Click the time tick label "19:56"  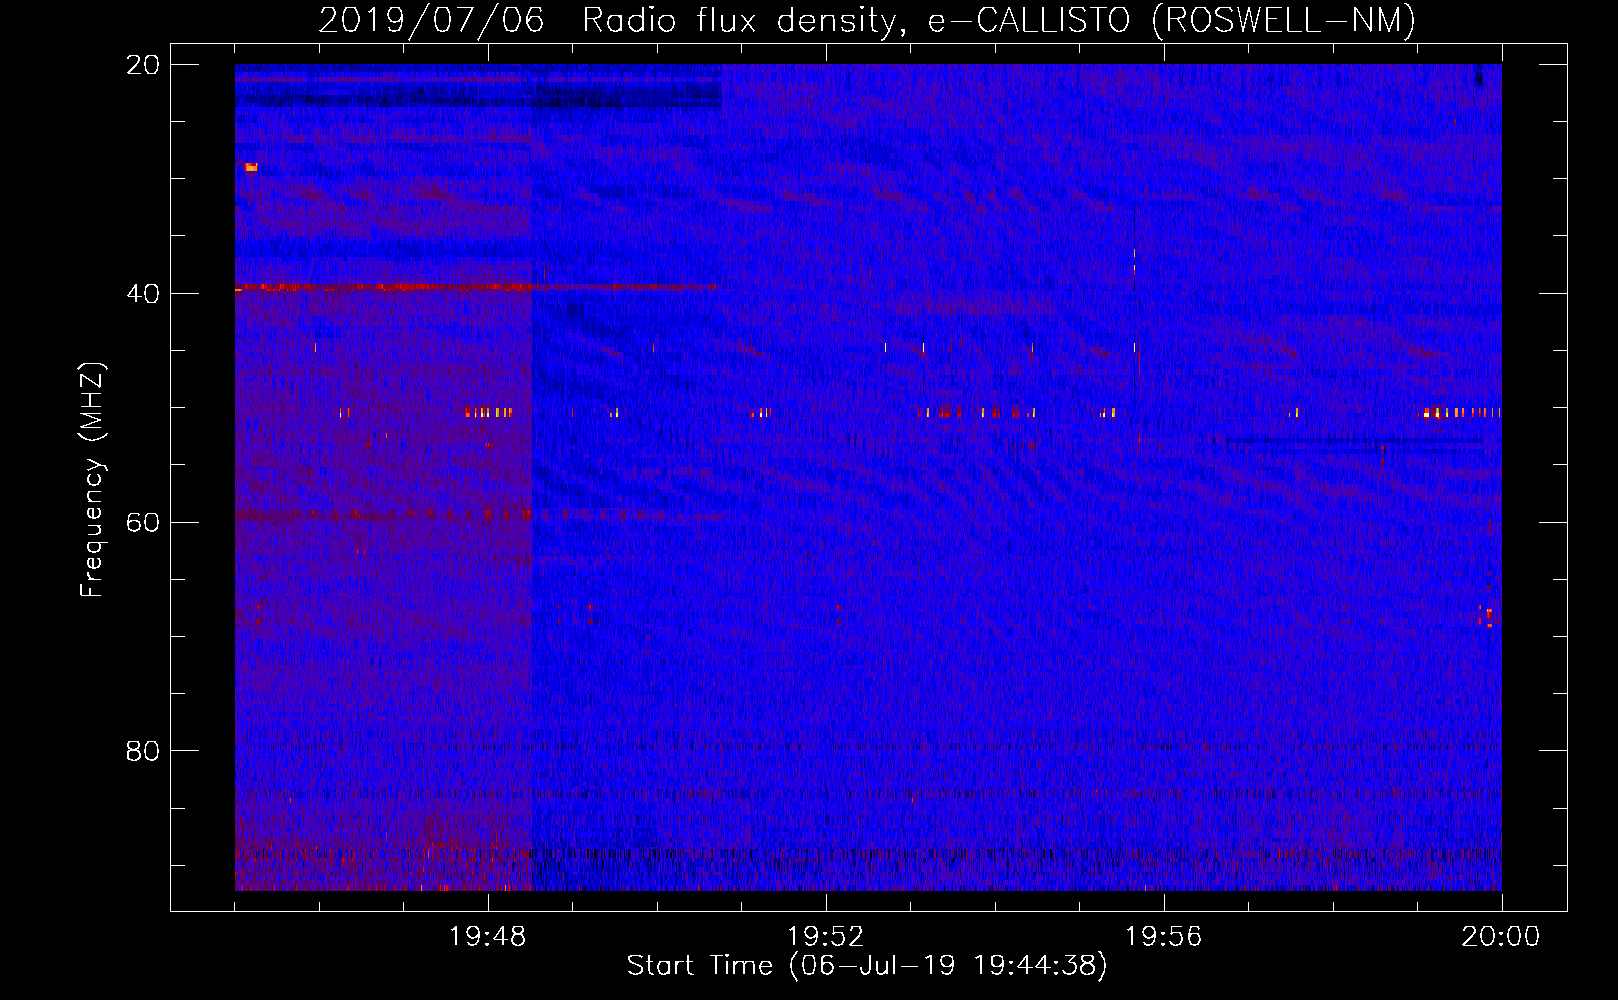pos(1164,937)
